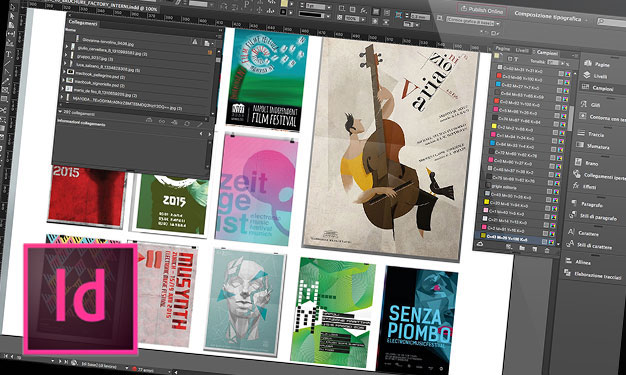Toggle formatting affects text in Campioni

click(x=516, y=60)
